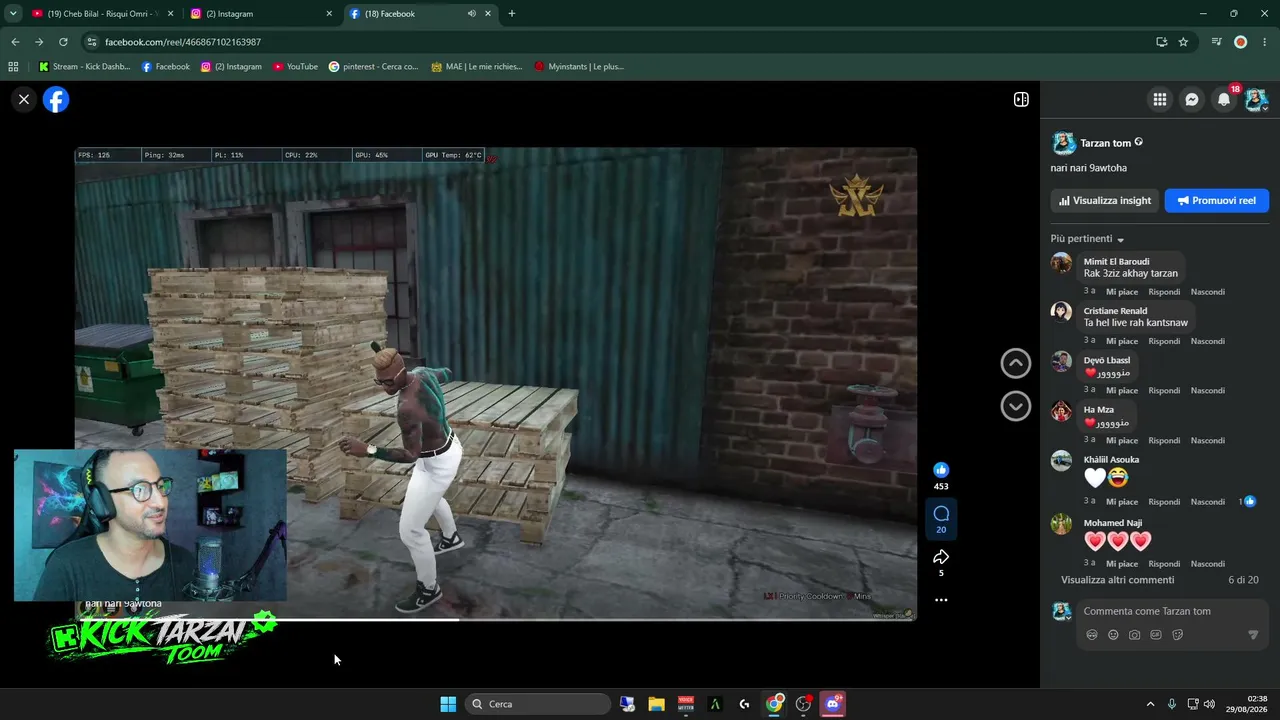Go to Facebook home via the logo
Screen dimensions: 1280x720
56,99
